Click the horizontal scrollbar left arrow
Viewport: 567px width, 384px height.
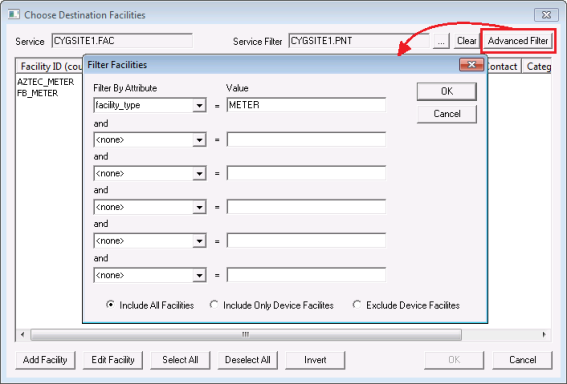22,334
